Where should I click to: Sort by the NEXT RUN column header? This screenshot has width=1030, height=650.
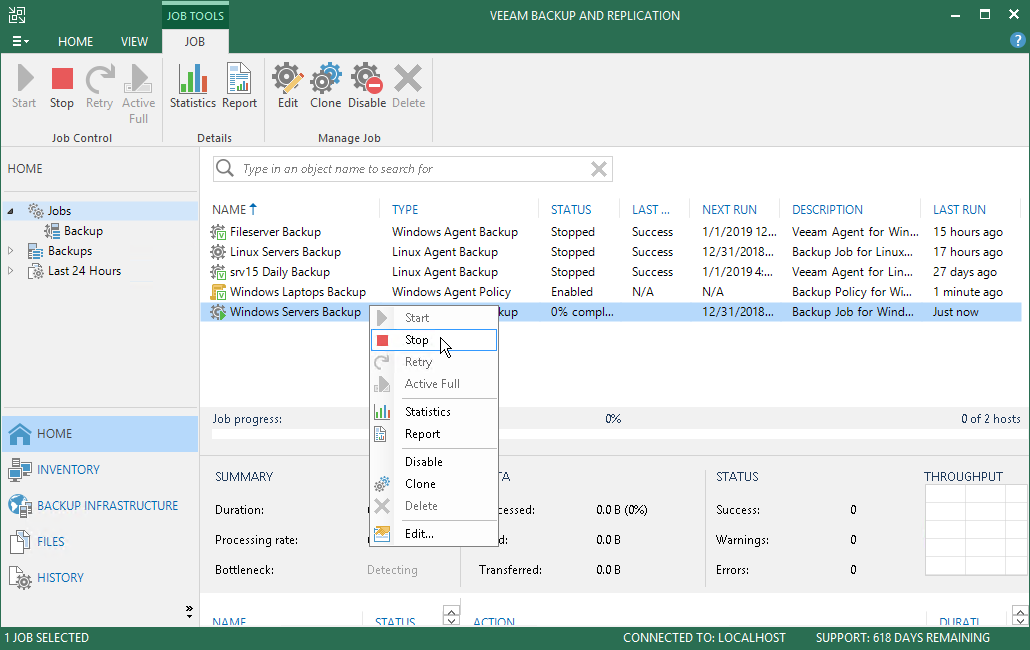pyautogui.click(x=729, y=209)
